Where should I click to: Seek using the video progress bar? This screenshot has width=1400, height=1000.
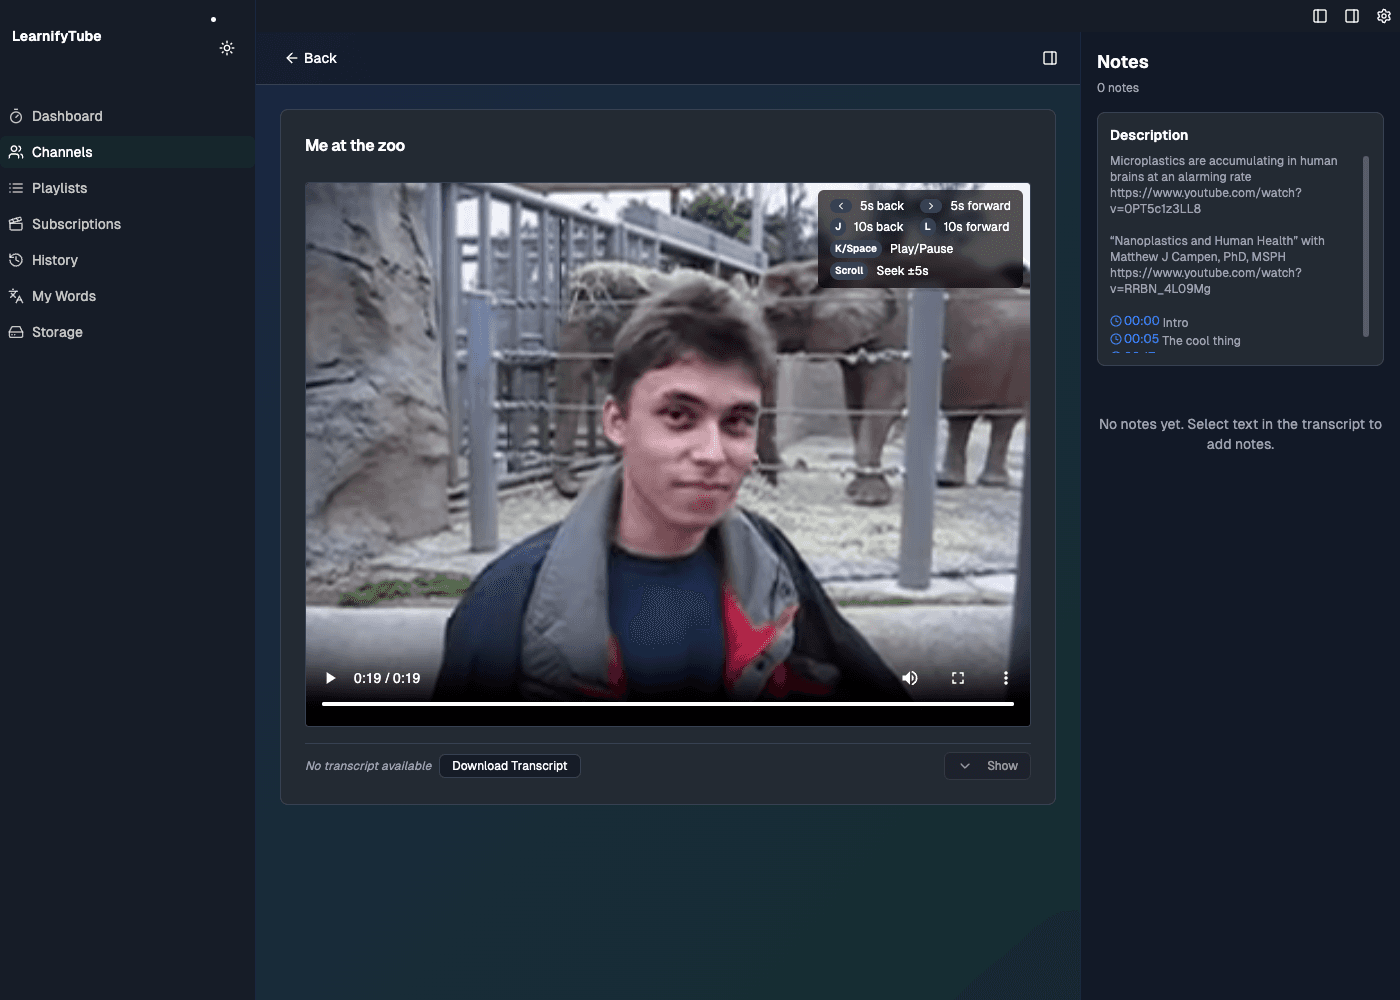(667, 703)
